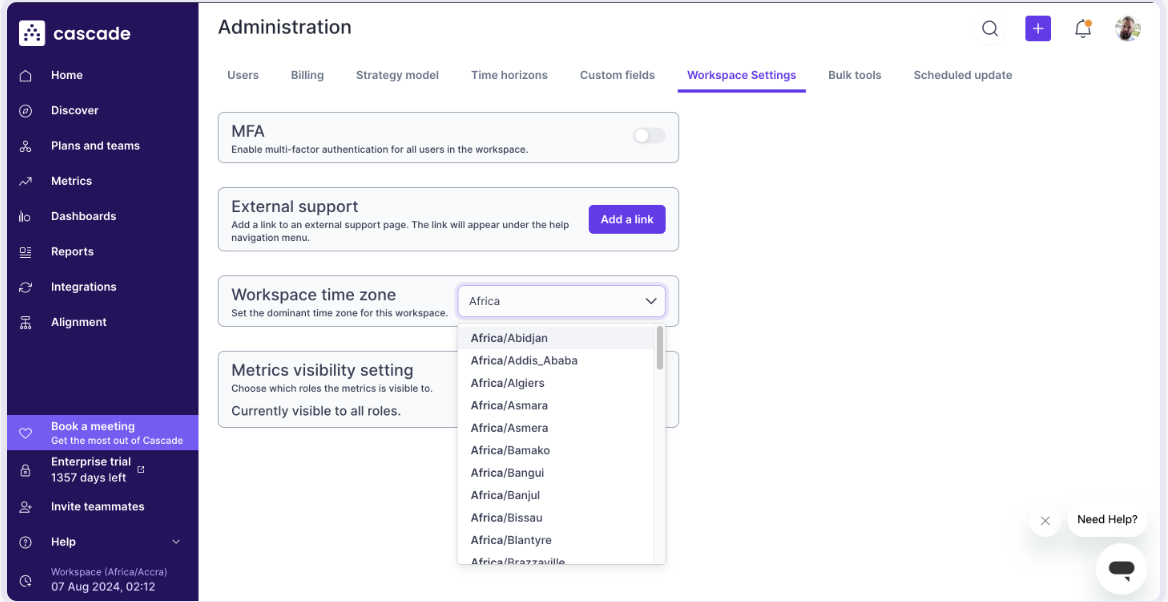Screen dimensions: 1168x602
Task: Click the purple plus create button
Action: tap(1038, 29)
